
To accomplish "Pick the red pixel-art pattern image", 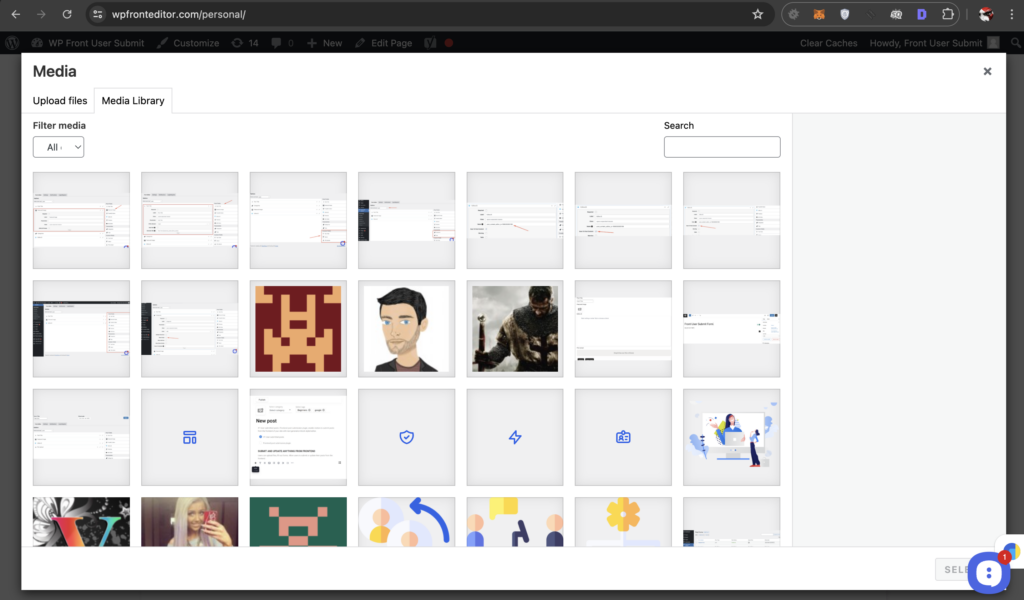I will click(x=298, y=328).
